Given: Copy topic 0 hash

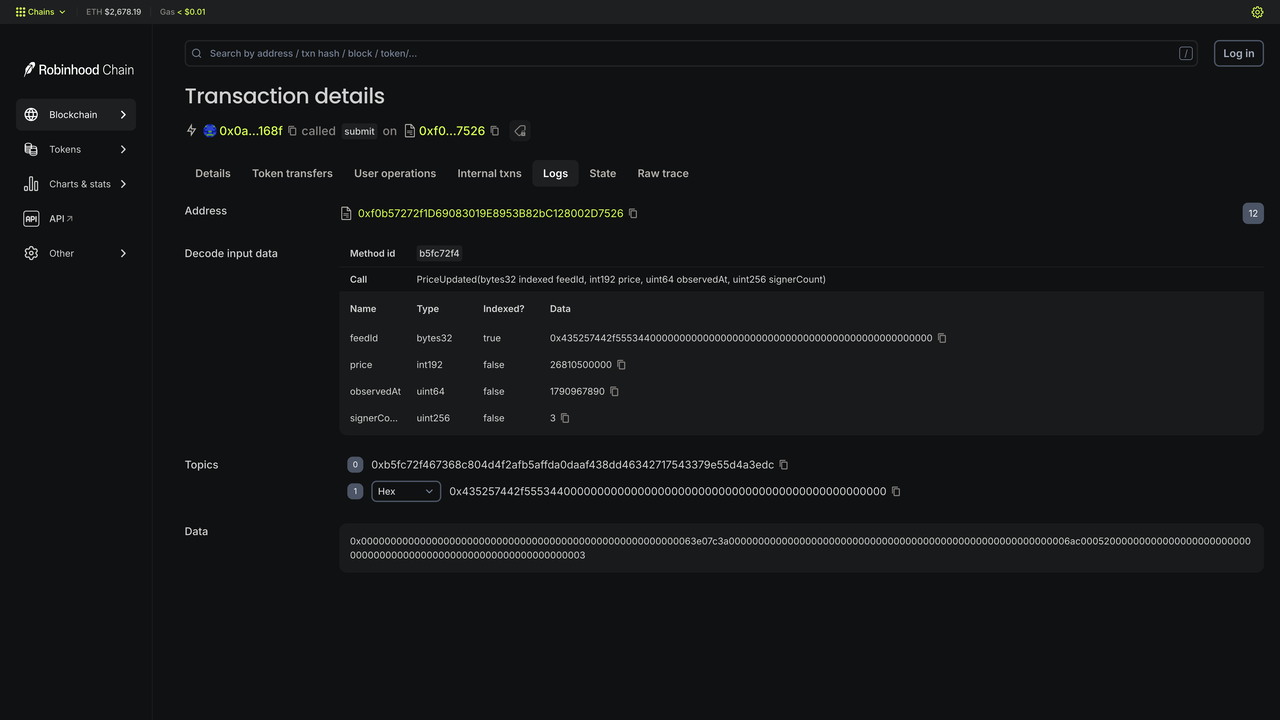Looking at the screenshot, I should (x=784, y=465).
